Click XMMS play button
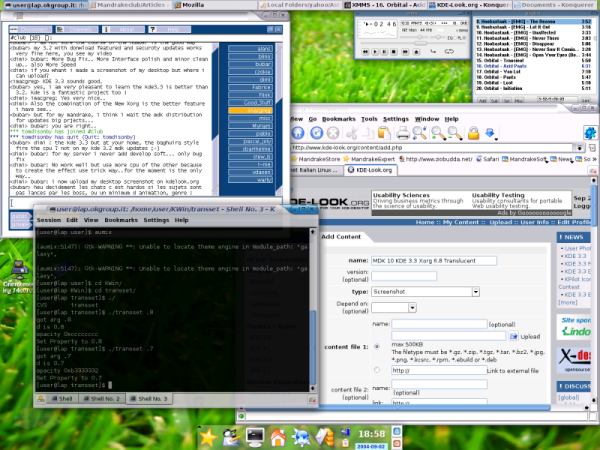The image size is (600, 450). 375,52
